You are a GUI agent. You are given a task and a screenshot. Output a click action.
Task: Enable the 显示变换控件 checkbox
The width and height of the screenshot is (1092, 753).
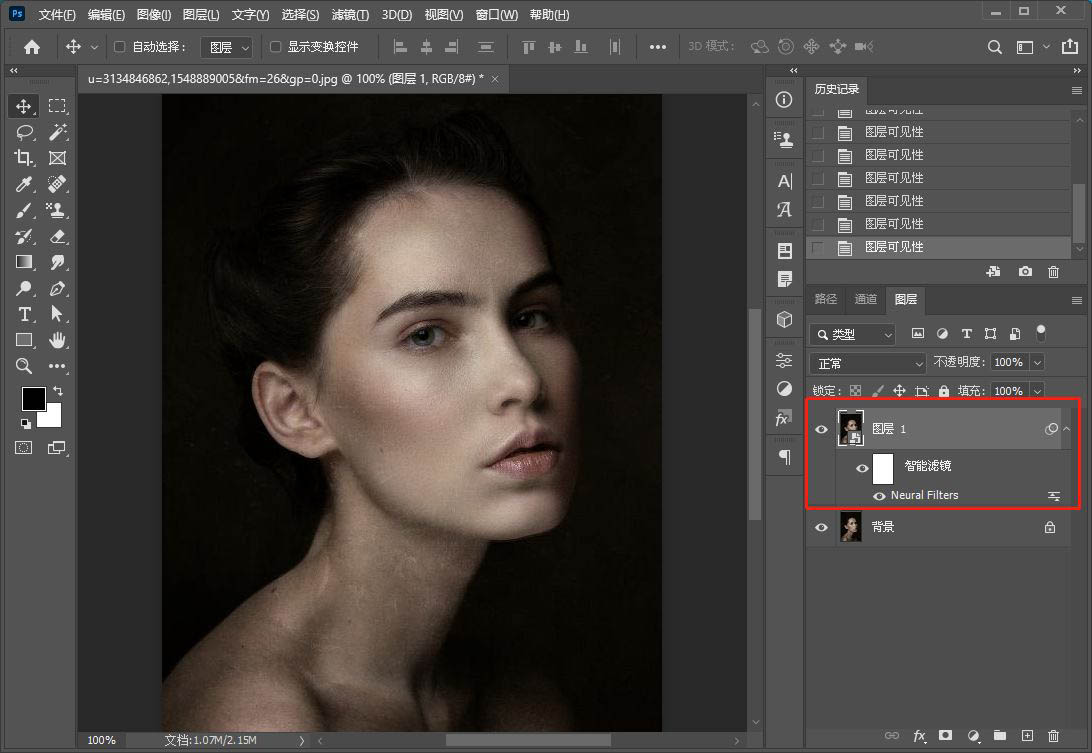pos(276,47)
